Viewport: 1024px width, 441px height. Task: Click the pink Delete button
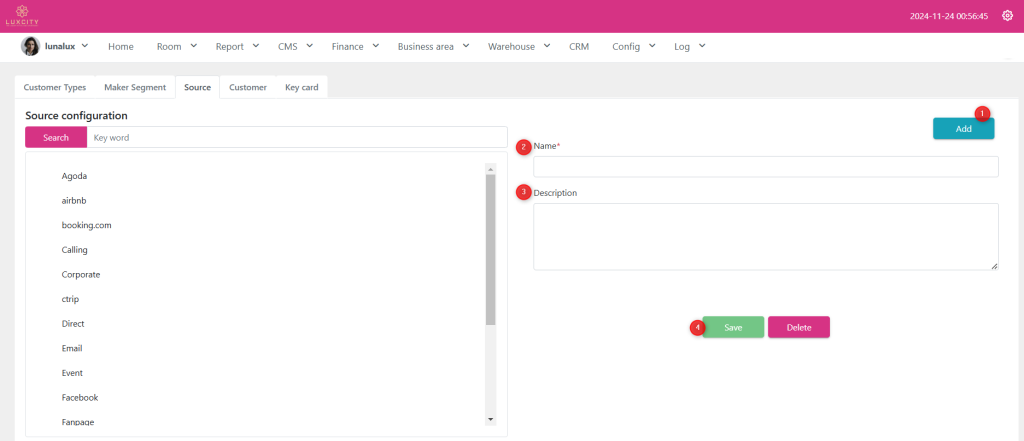coord(798,327)
